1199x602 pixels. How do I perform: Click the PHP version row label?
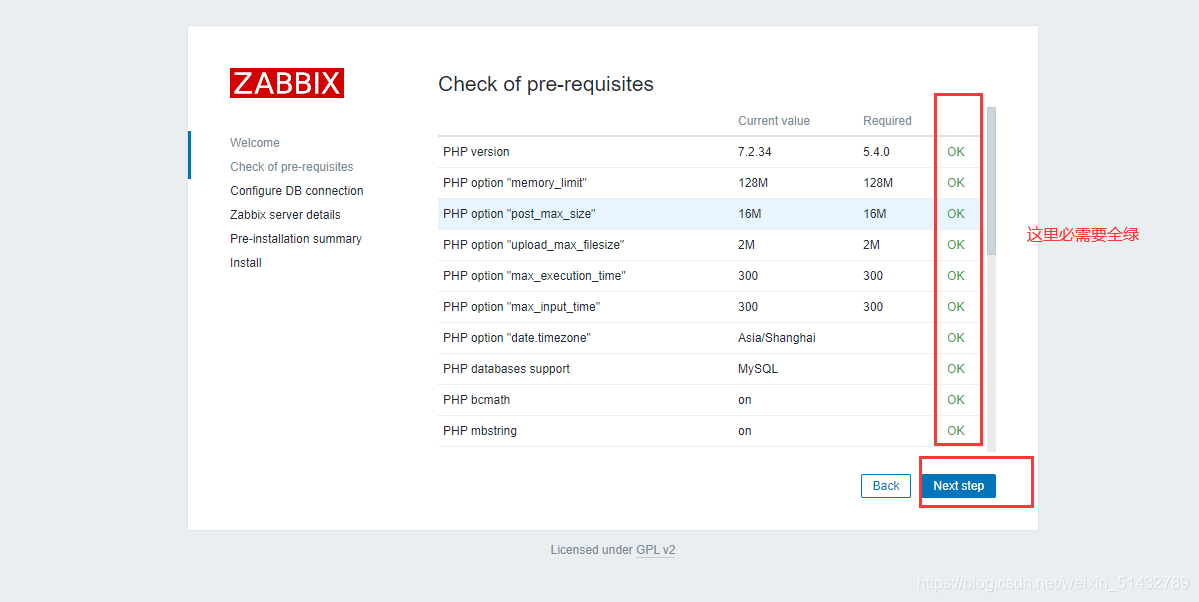tap(476, 151)
